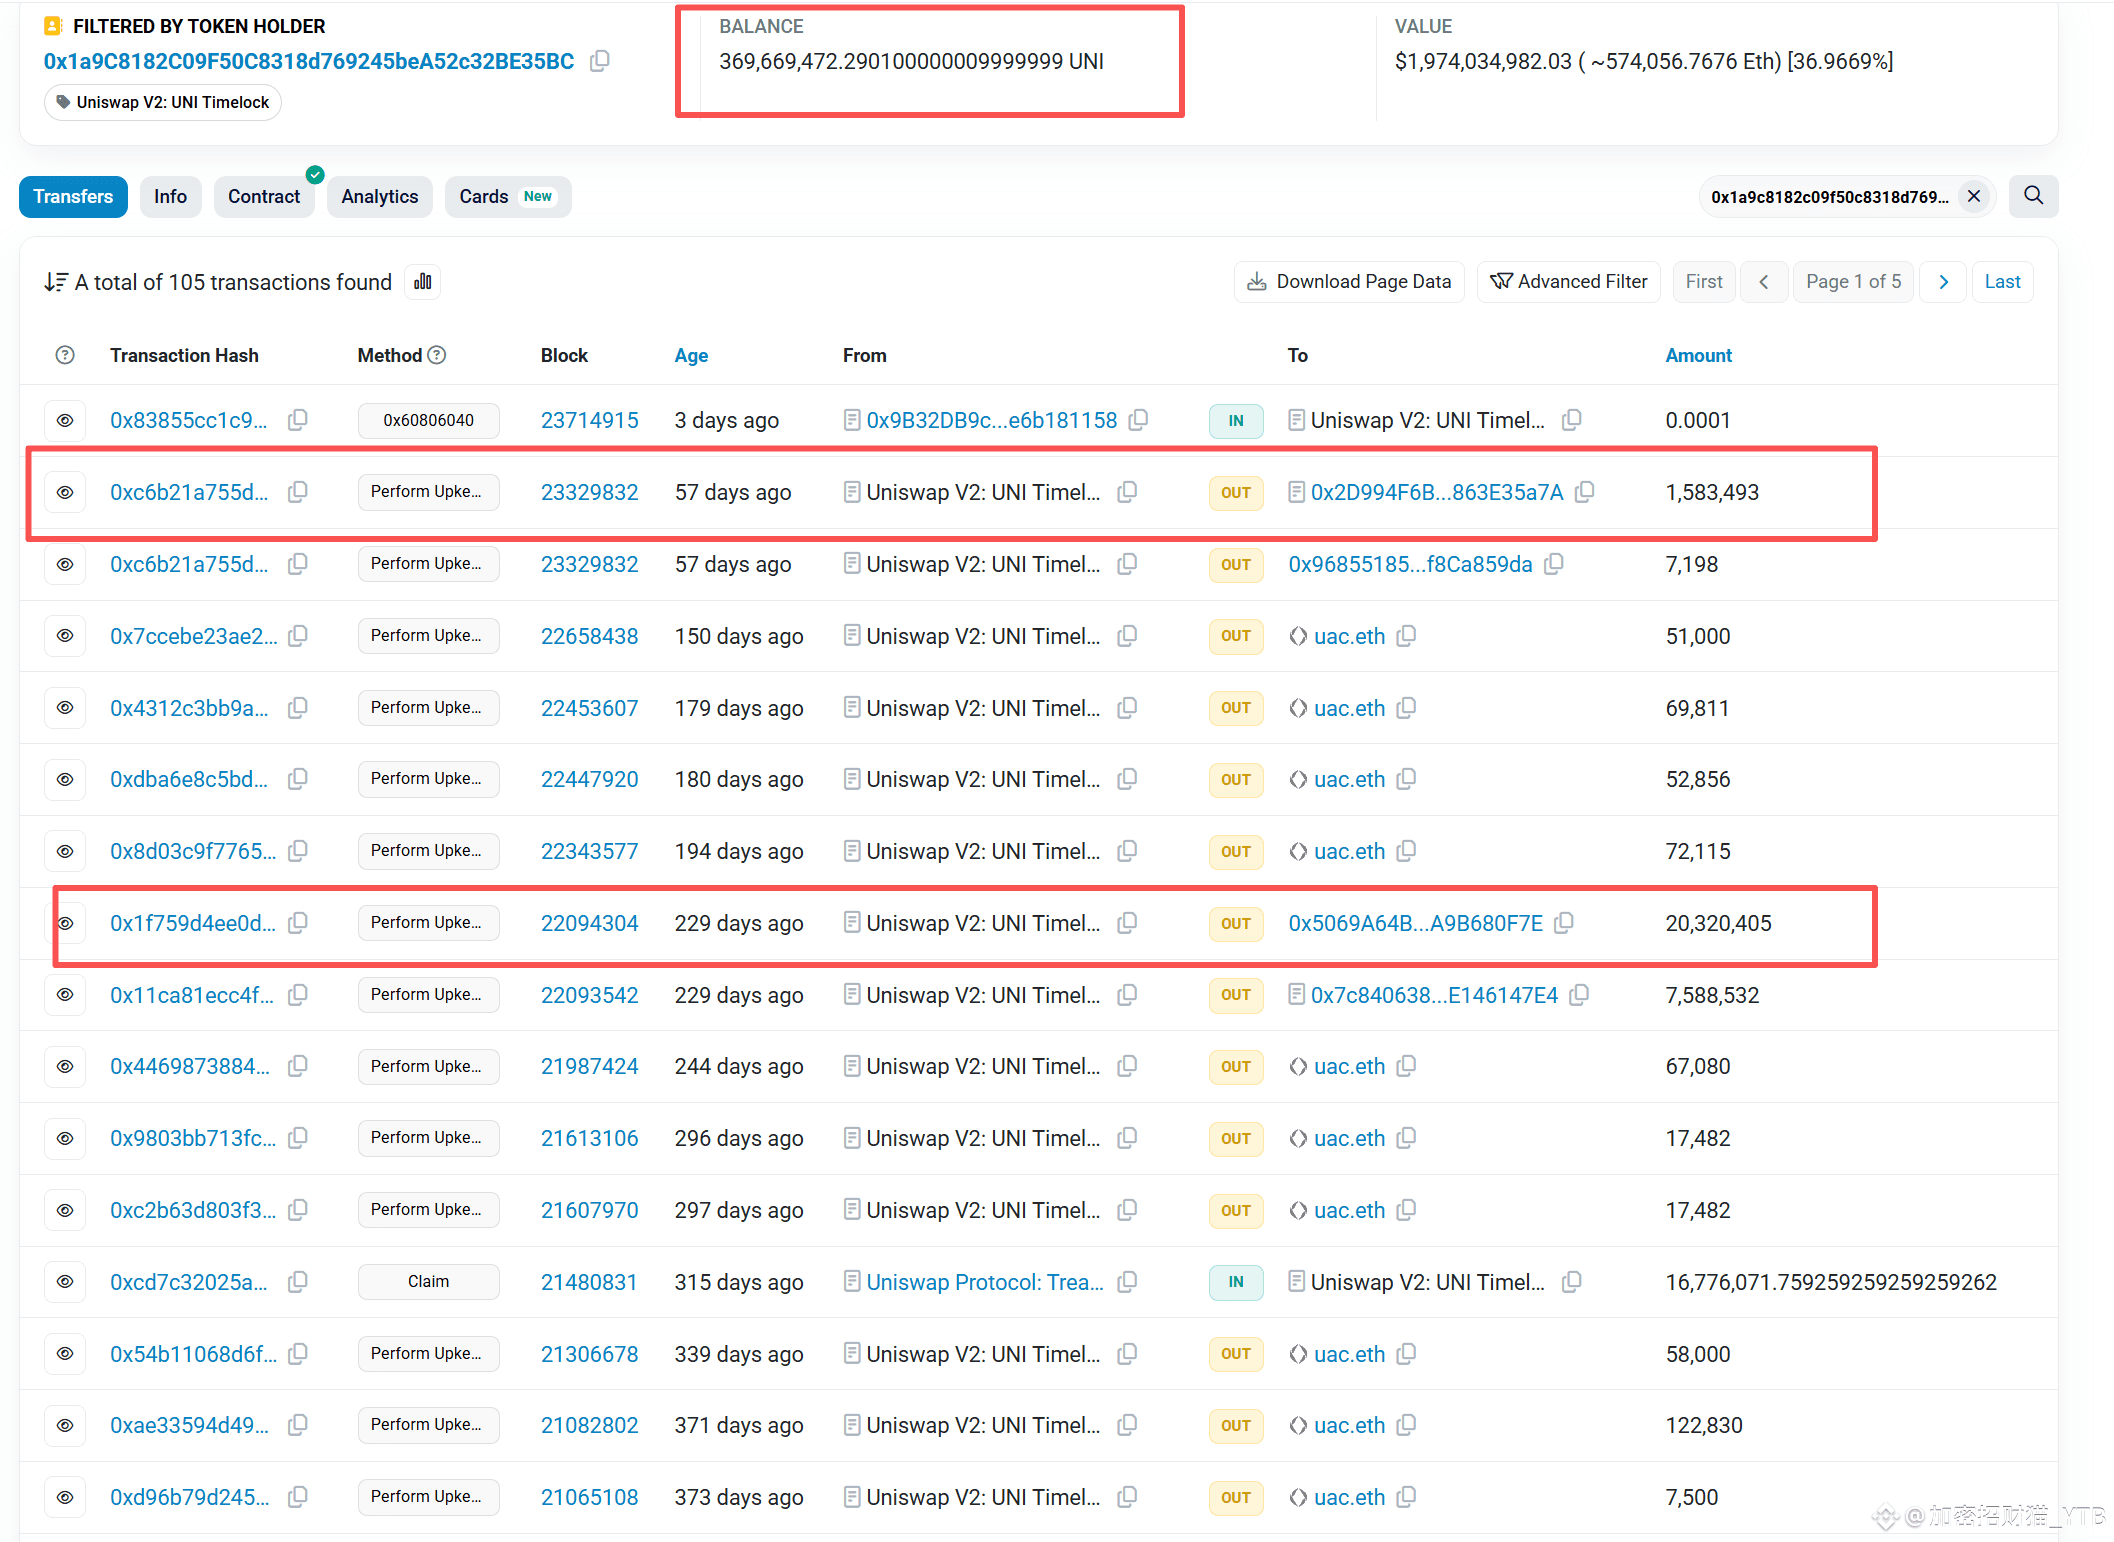The height and width of the screenshot is (1542, 2114).
Task: Toggle eye preview for 0x83855cc1c9 transaction
Action: 65,420
